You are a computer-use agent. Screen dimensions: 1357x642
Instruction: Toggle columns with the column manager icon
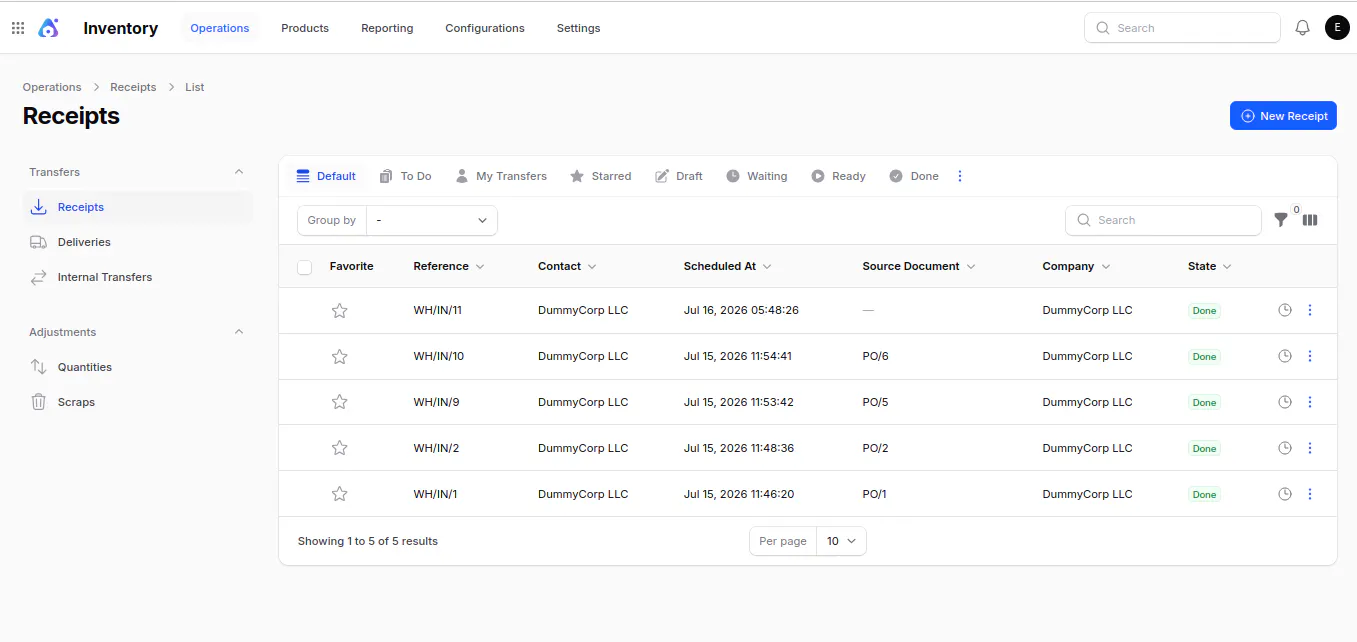[x=1310, y=220]
